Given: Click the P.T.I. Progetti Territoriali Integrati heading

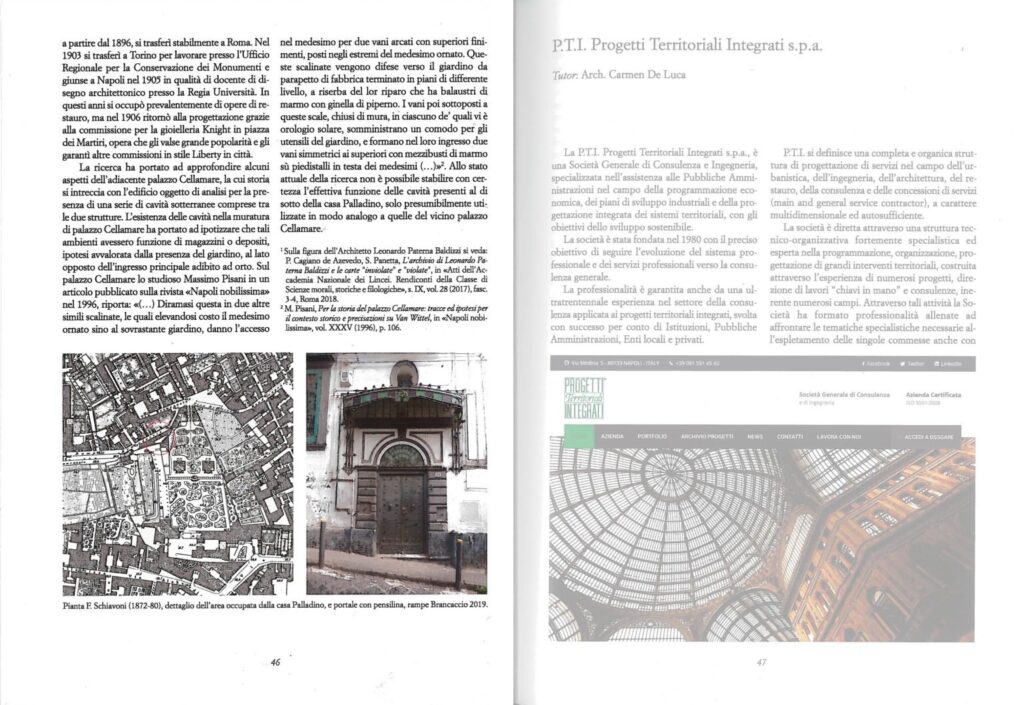Looking at the screenshot, I should tap(690, 46).
